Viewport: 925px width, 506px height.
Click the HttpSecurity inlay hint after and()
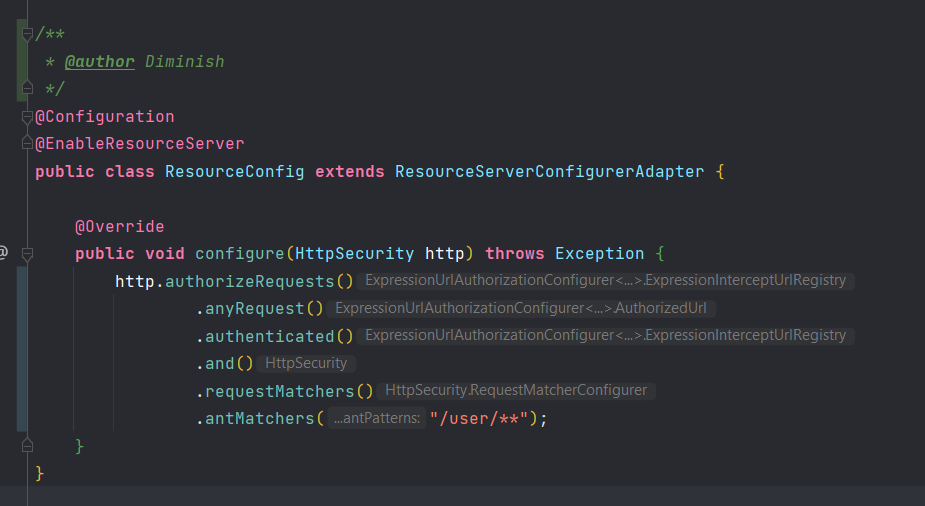[306, 363]
